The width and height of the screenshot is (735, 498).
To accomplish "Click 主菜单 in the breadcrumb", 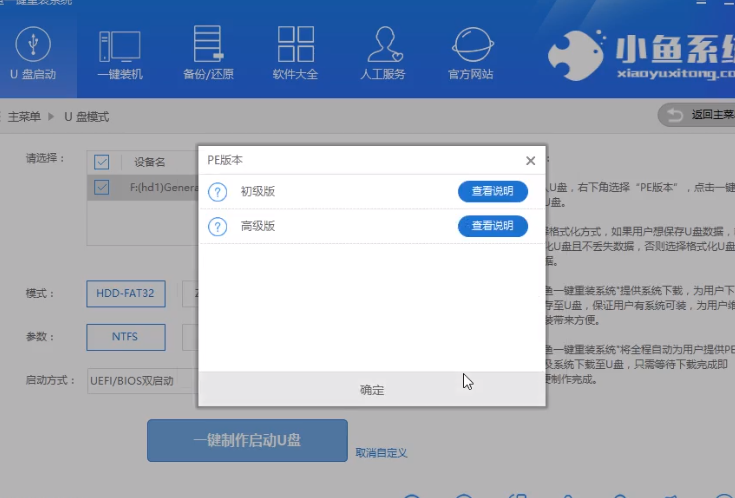I will pyautogui.click(x=24, y=117).
